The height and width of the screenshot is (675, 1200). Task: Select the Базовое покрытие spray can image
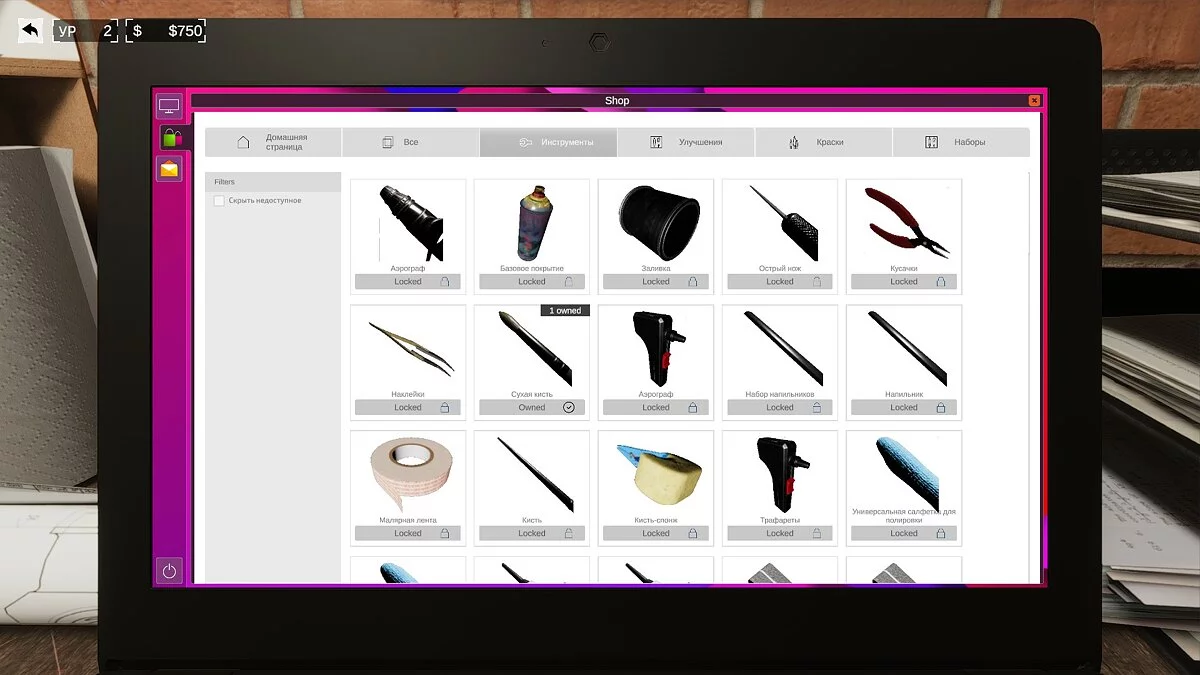[533, 224]
